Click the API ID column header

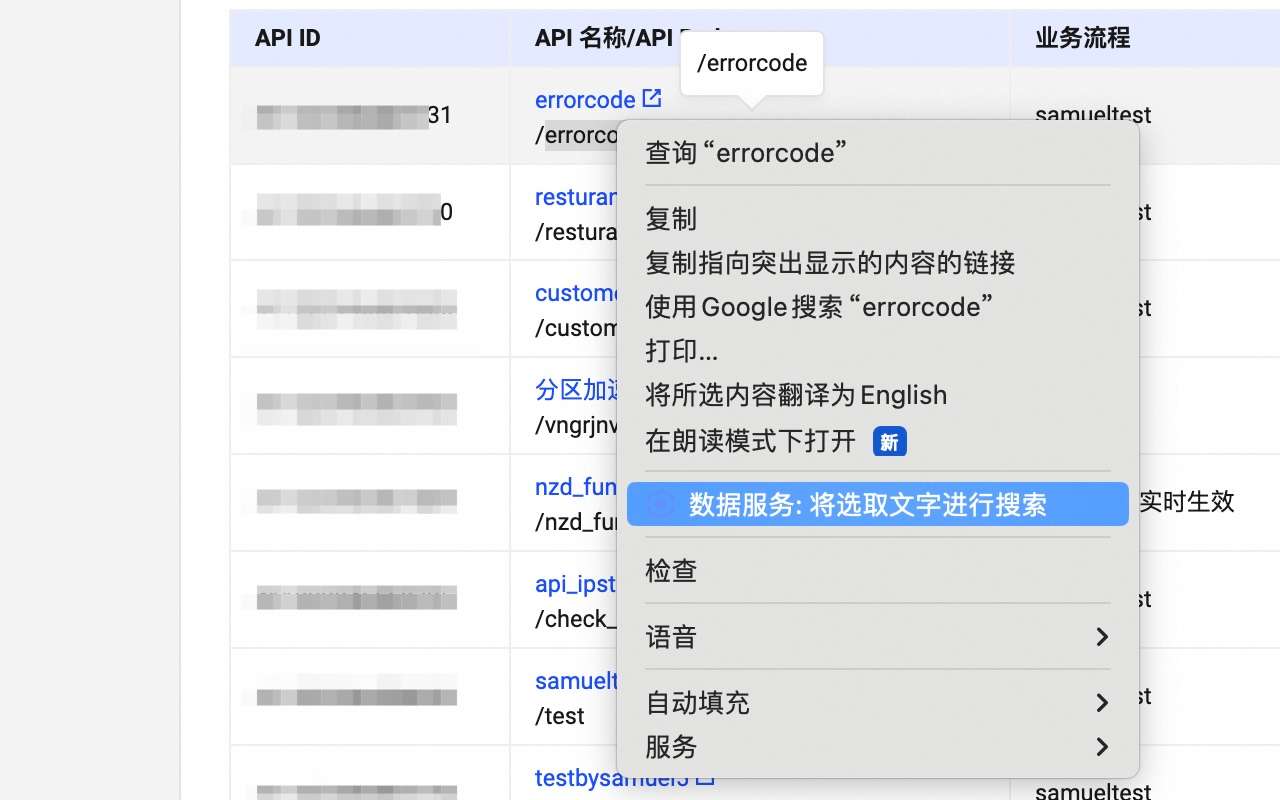[x=288, y=38]
